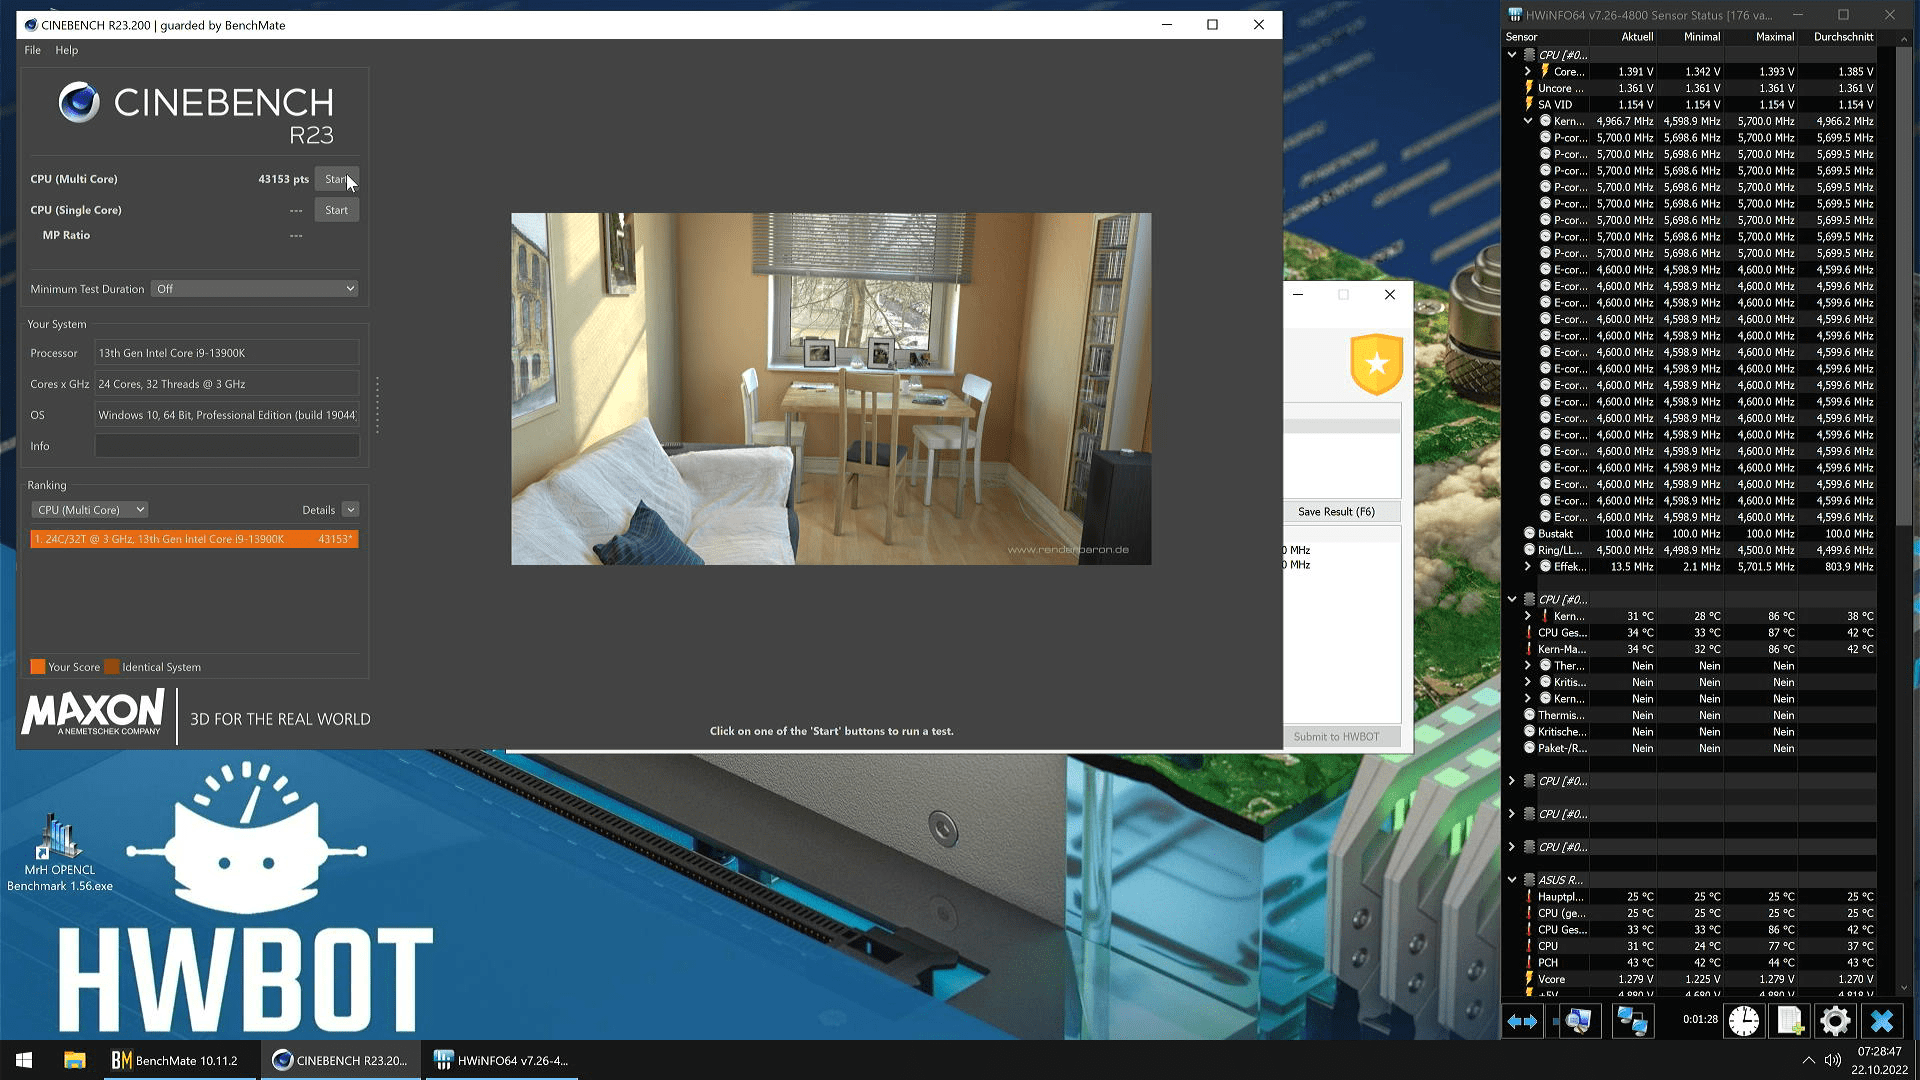This screenshot has width=1920, height=1080.
Task: Start logging with the sheet-plus icon in HWiNFO
Action: [x=1789, y=1021]
